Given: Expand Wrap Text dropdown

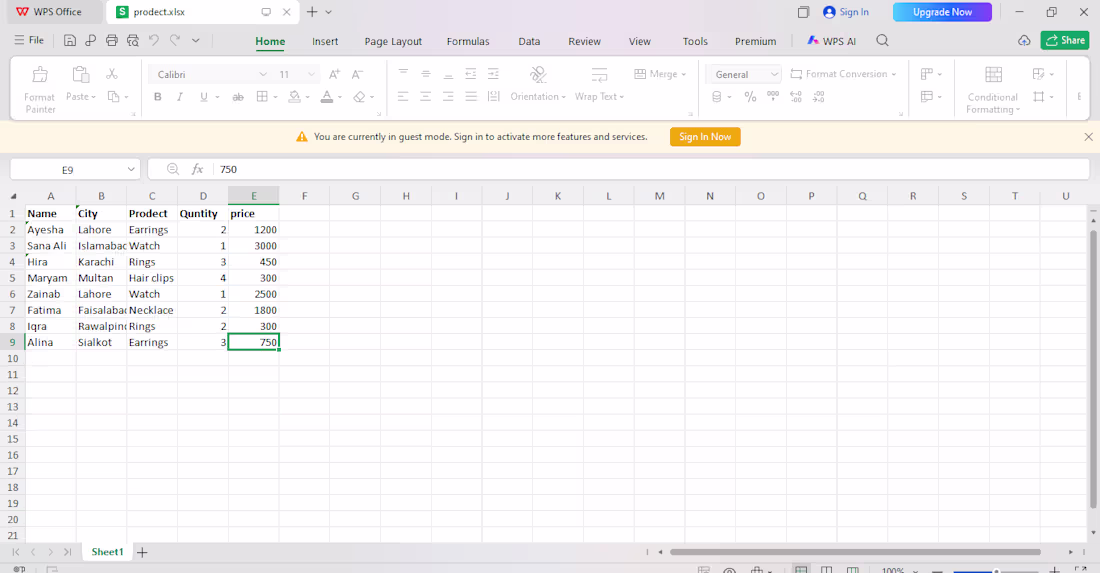Looking at the screenshot, I should coord(622,97).
